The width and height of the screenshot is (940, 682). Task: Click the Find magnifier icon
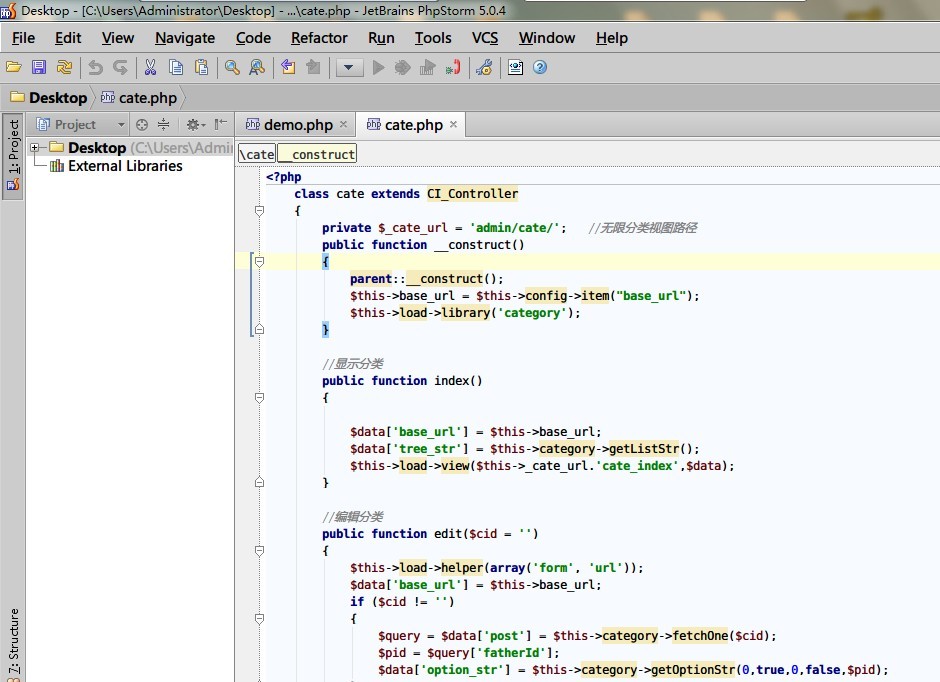232,68
